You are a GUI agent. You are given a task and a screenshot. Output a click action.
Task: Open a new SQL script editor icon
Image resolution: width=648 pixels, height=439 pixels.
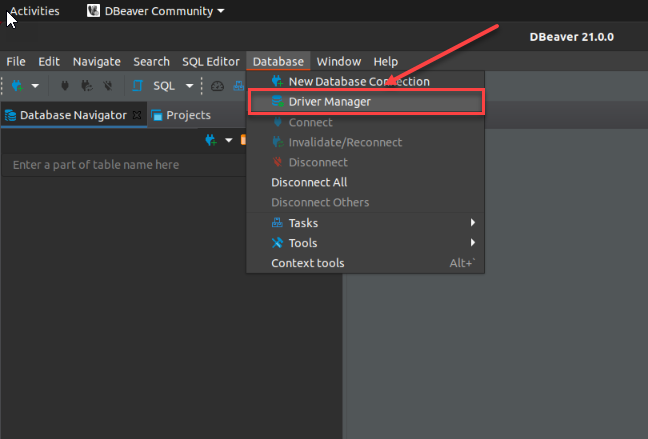pos(138,87)
